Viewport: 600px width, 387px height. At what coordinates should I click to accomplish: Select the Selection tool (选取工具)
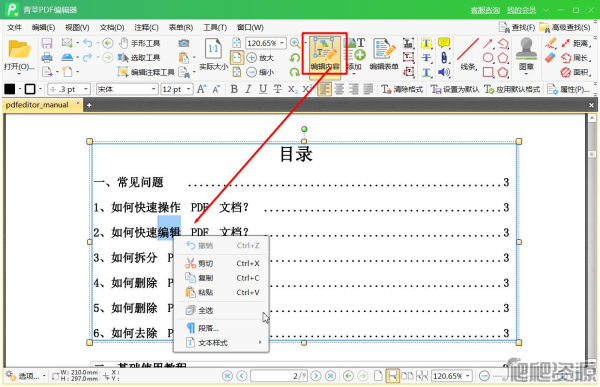[139, 57]
